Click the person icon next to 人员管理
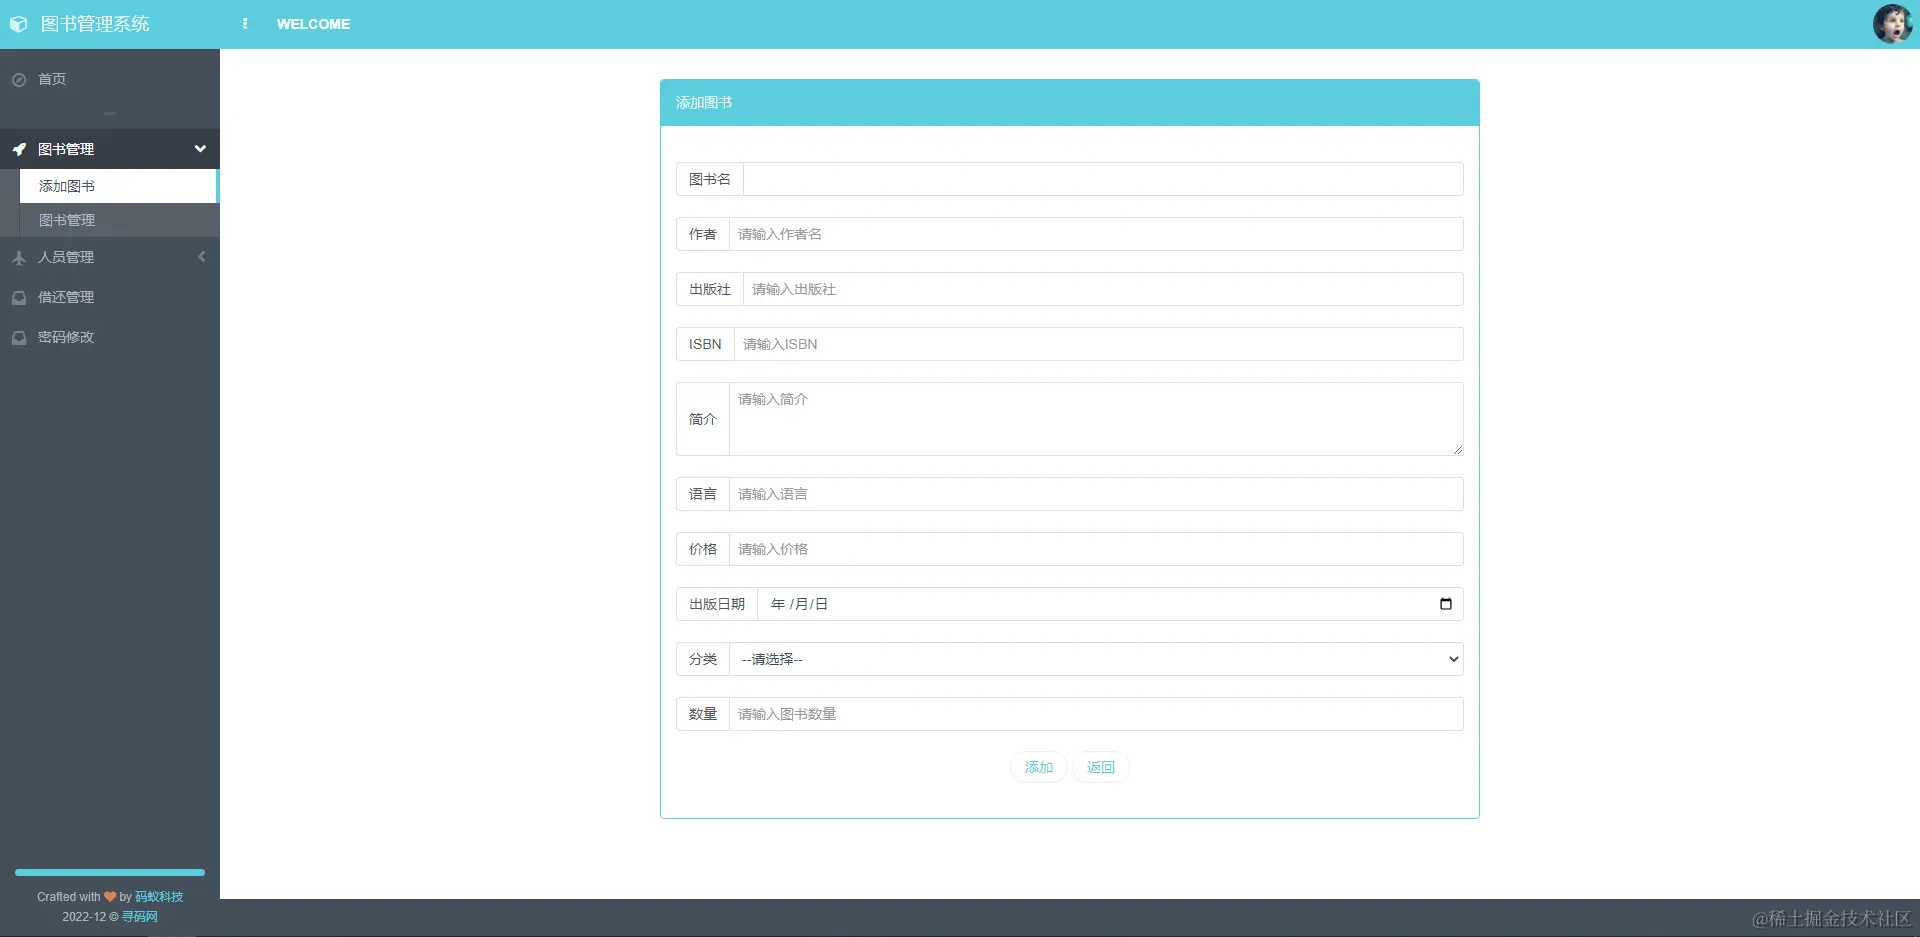The width and height of the screenshot is (1920, 937). click(x=18, y=257)
